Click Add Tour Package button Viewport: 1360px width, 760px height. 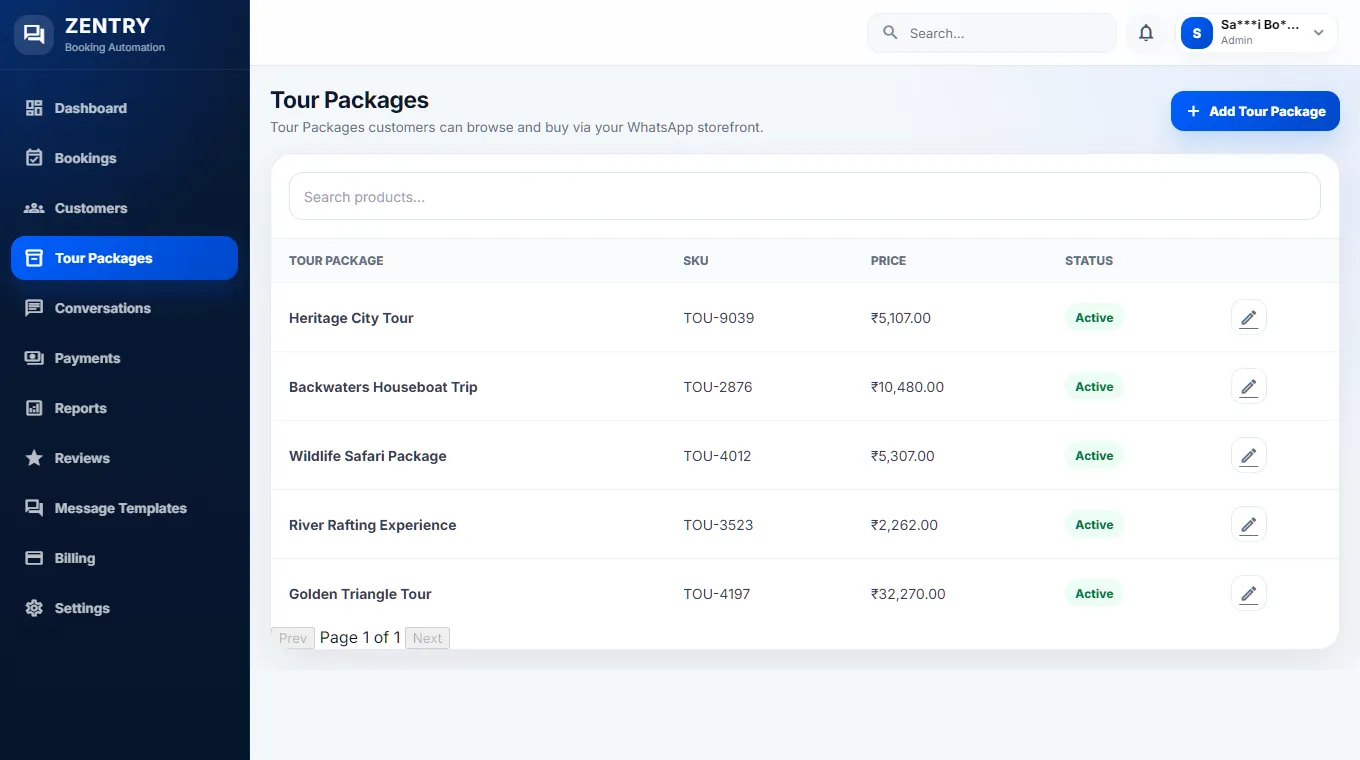(1255, 111)
